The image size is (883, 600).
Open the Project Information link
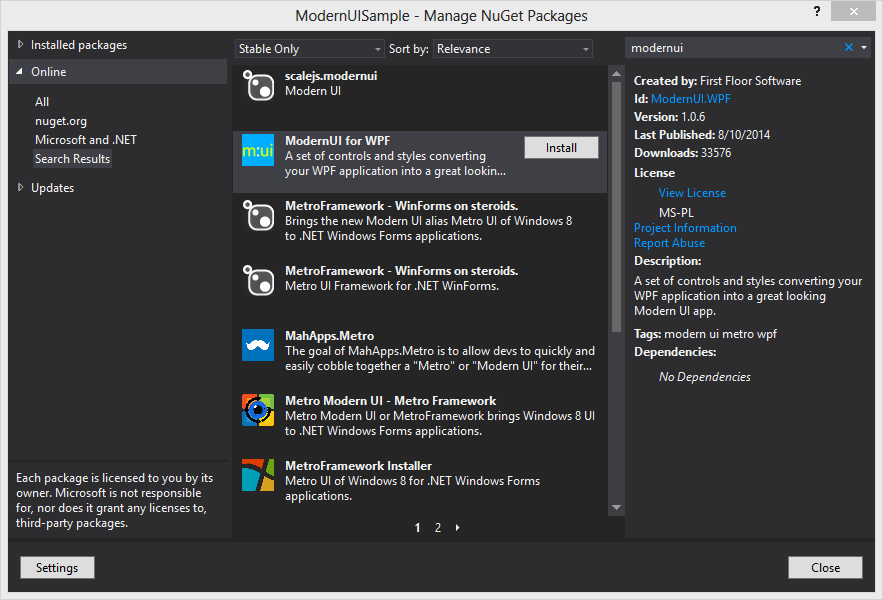point(685,228)
